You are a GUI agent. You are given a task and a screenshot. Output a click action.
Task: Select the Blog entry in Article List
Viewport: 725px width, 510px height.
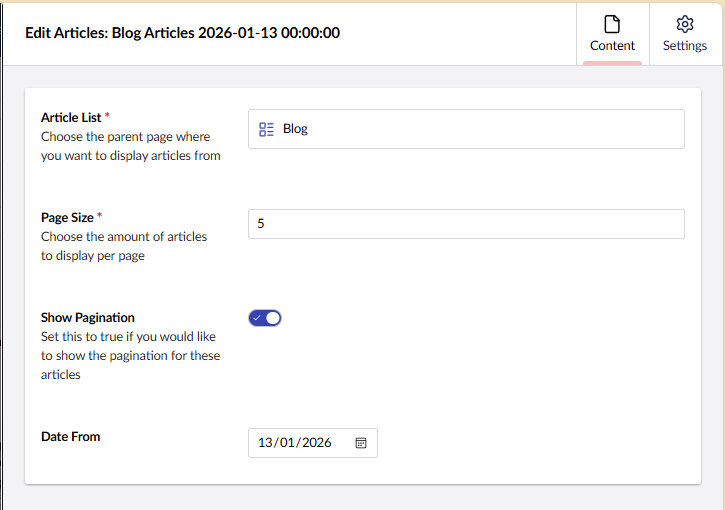point(295,129)
